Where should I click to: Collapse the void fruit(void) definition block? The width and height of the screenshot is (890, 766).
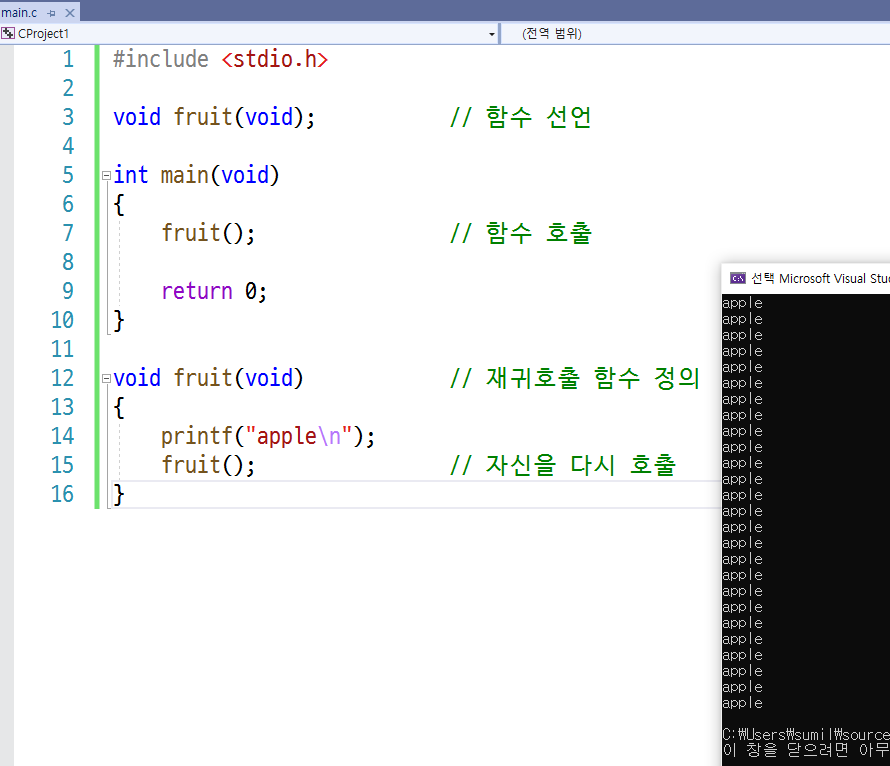pyautogui.click(x=106, y=378)
